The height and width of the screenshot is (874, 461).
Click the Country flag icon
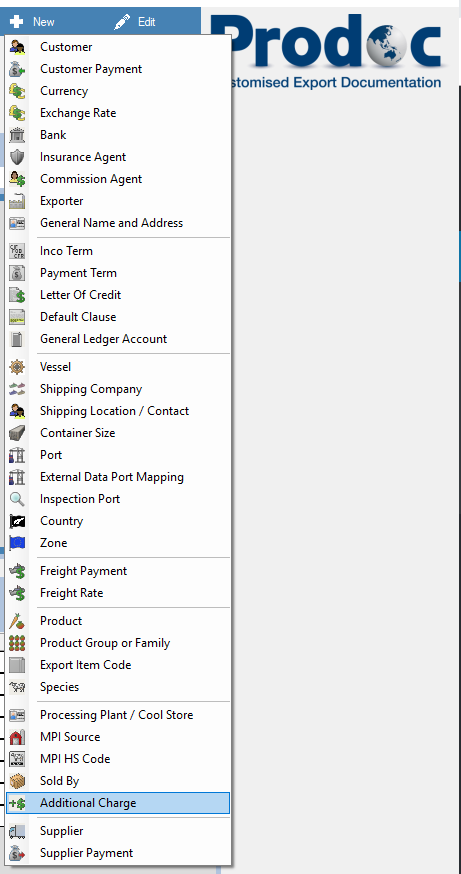[x=17, y=521]
